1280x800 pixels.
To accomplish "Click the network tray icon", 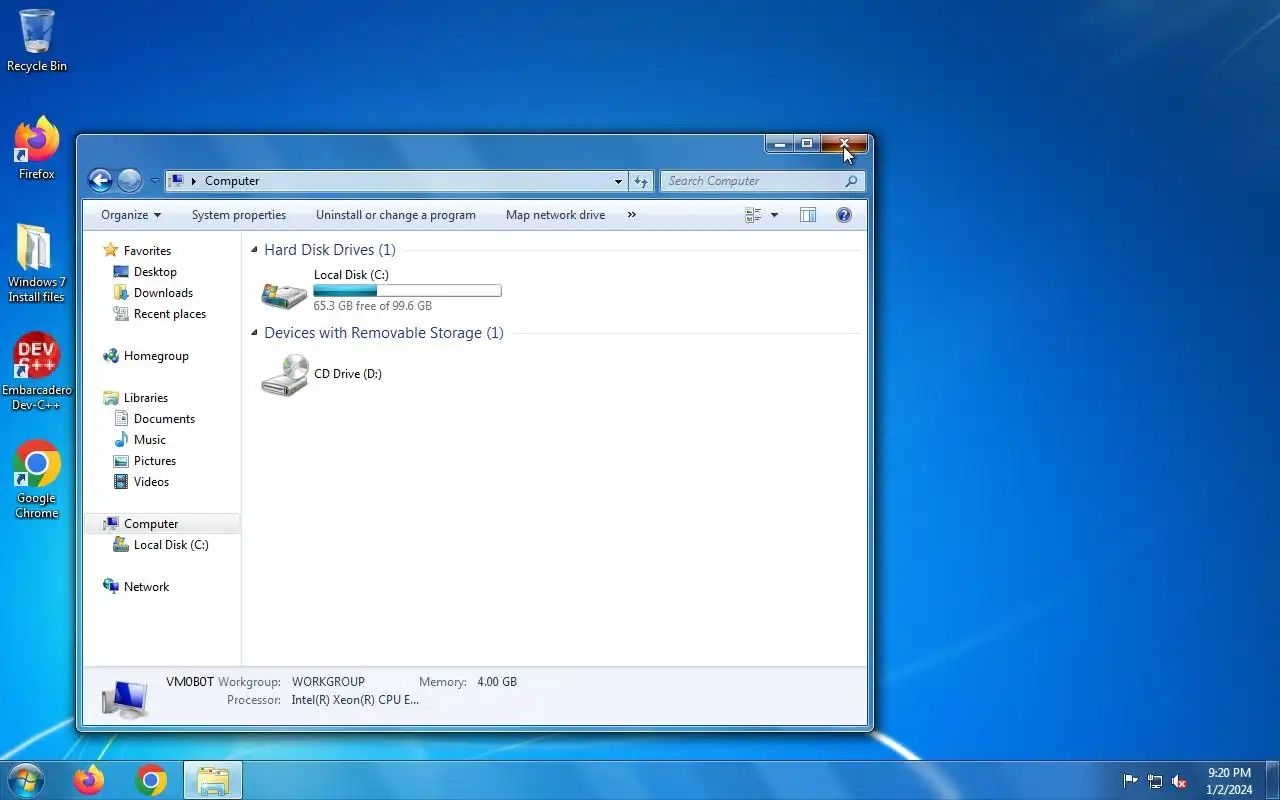I will (x=1155, y=781).
